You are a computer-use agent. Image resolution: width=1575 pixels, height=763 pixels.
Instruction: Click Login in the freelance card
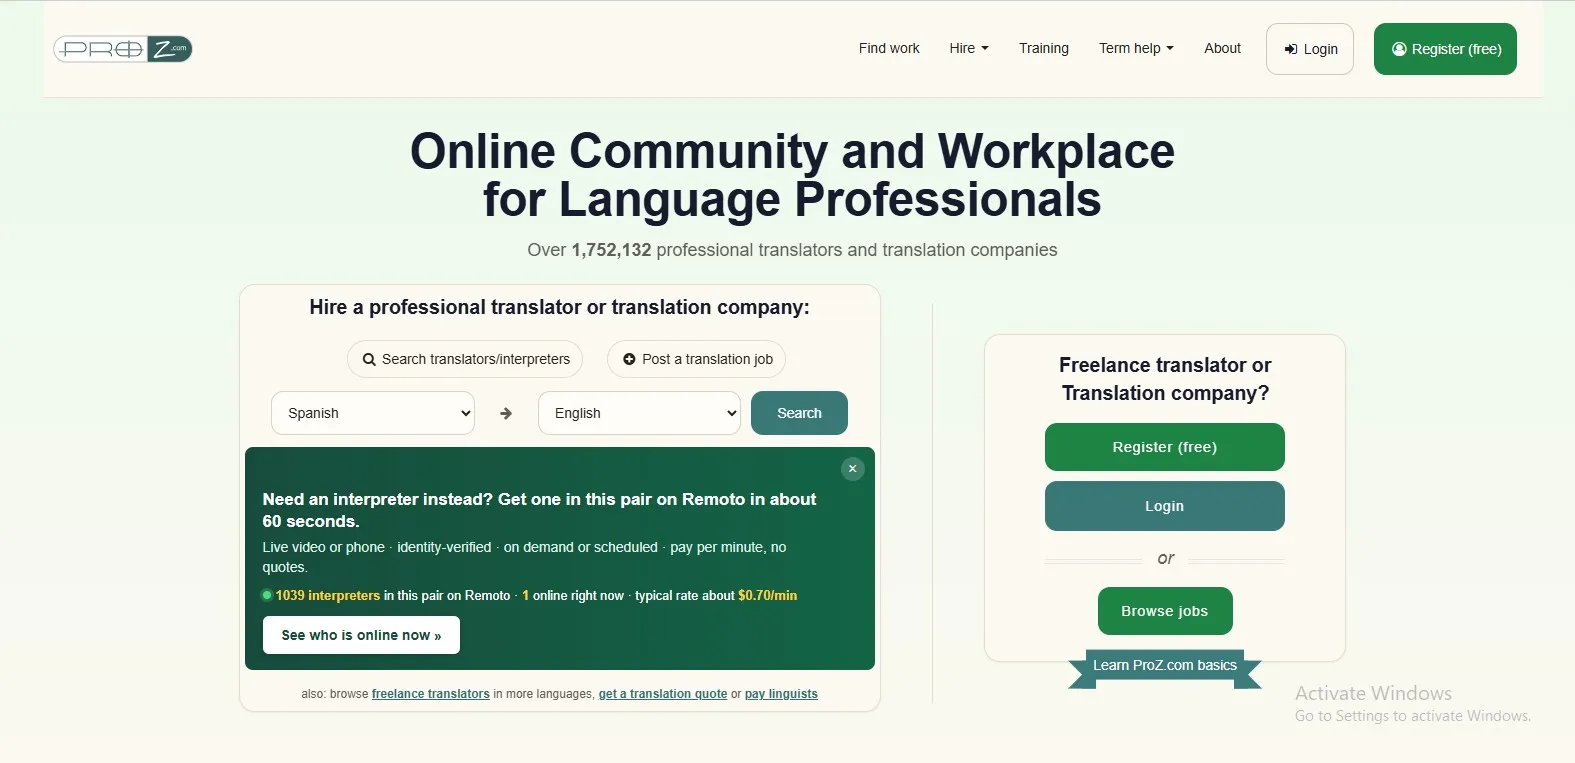coord(1165,506)
